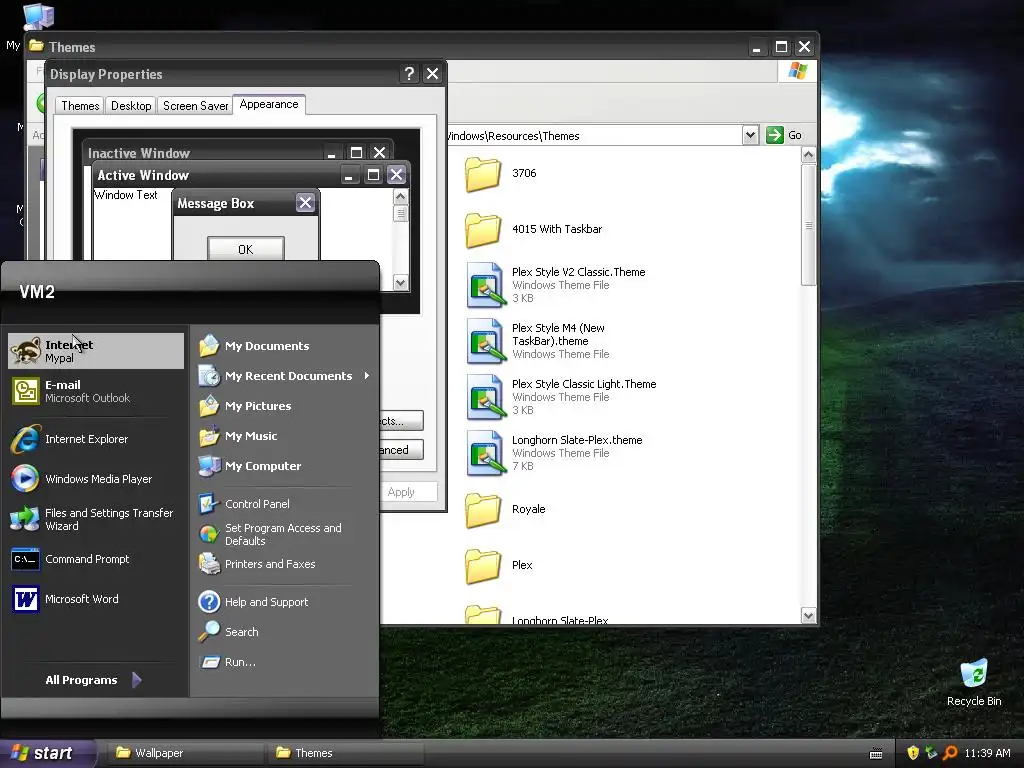The height and width of the screenshot is (768, 1024).
Task: Open the address bar dropdown in Themes window
Action: 750,135
